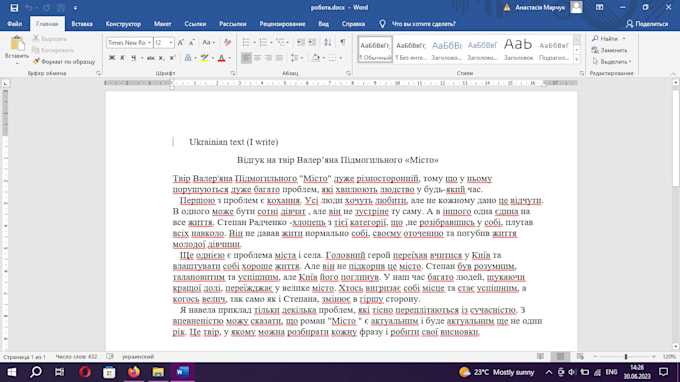The image size is (680, 382).
Task: Click the Заменить replace button
Action: pyautogui.click(x=610, y=50)
